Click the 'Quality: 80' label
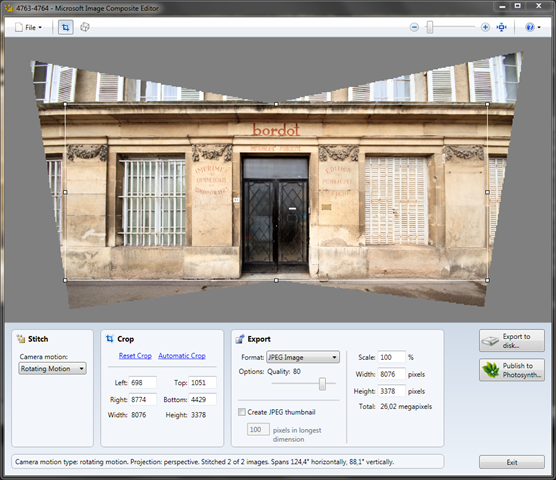The width and height of the screenshot is (556, 480). 284,372
